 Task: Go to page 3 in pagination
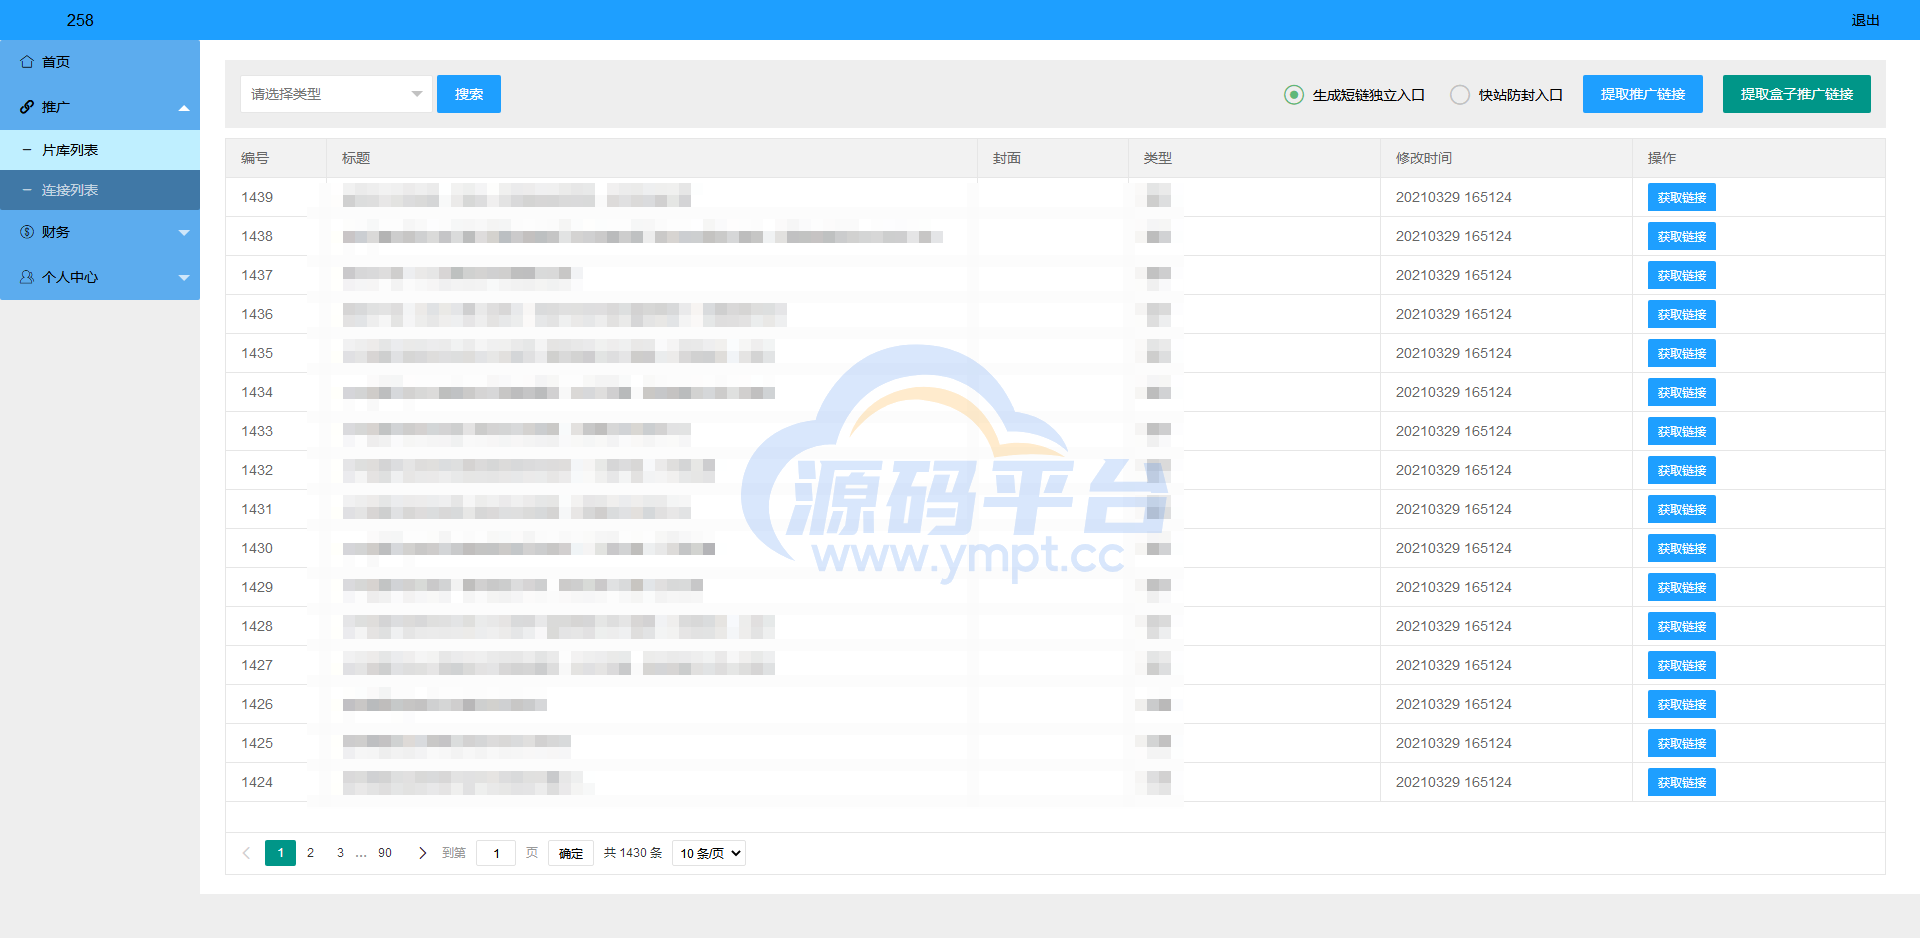coord(340,853)
